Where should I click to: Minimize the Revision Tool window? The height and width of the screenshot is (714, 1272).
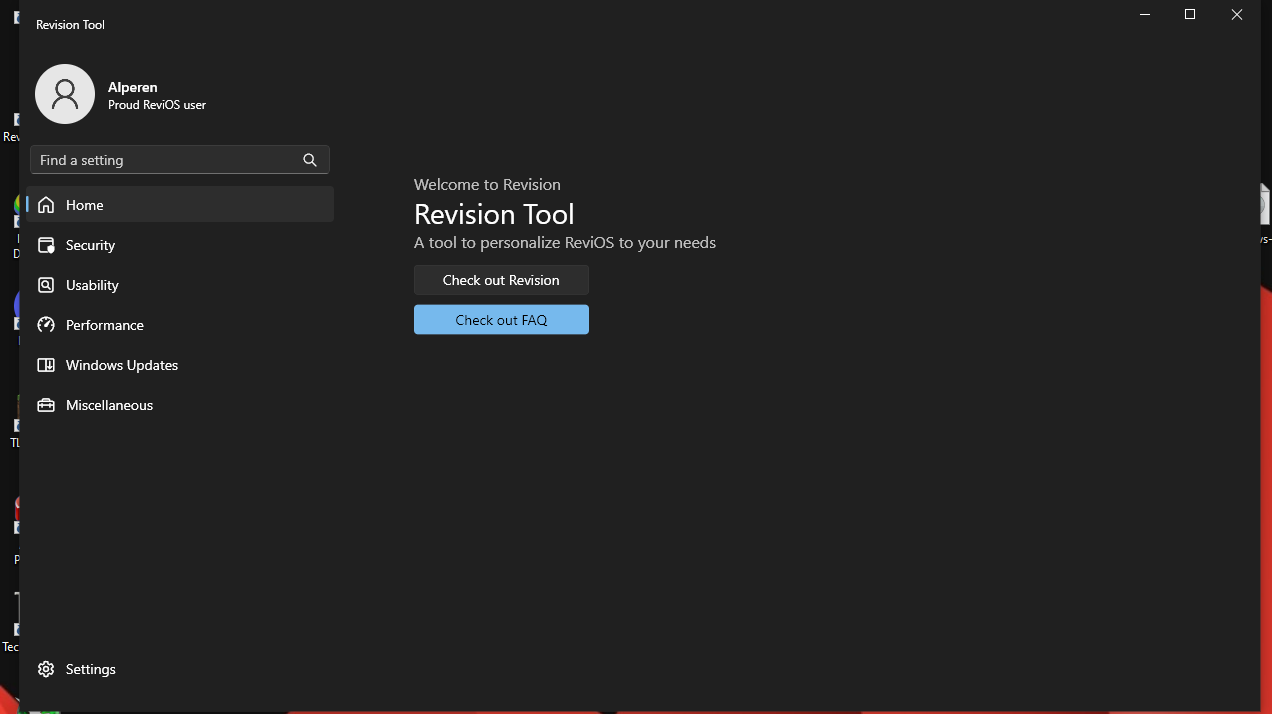pyautogui.click(x=1144, y=14)
